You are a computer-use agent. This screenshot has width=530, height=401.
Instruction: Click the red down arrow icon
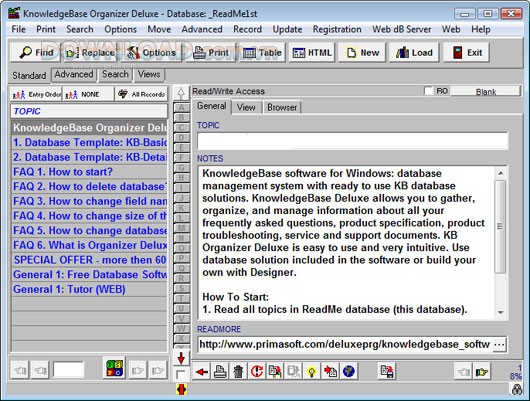181,358
